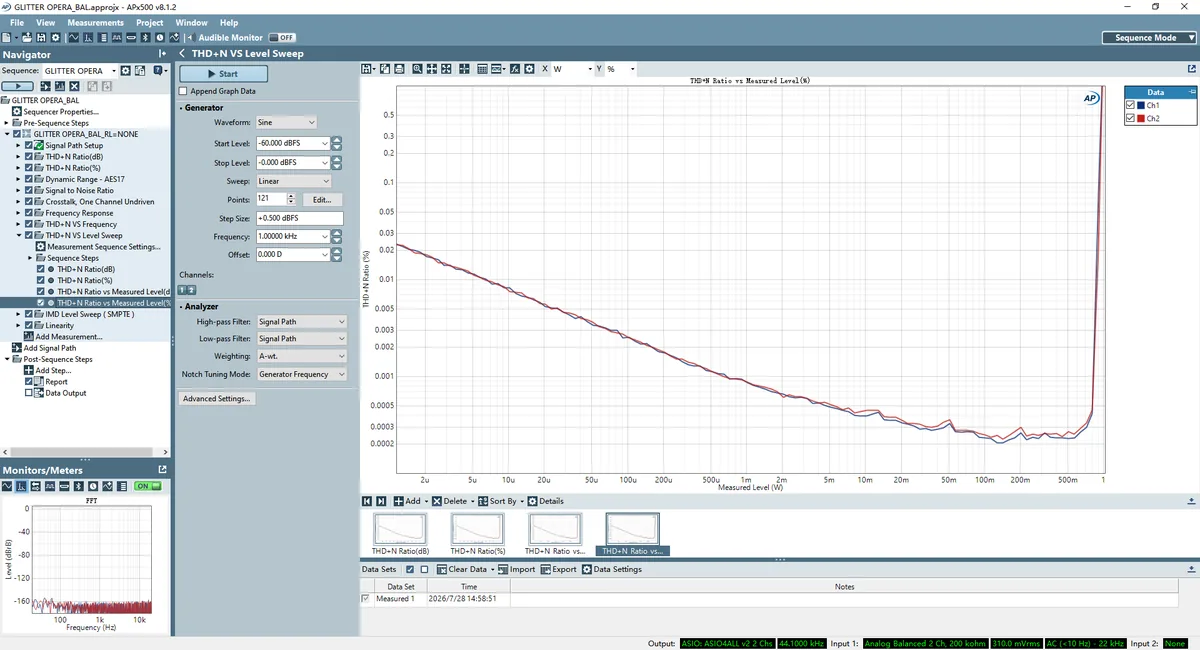Open the Sweep Linear dropdown

click(x=292, y=181)
